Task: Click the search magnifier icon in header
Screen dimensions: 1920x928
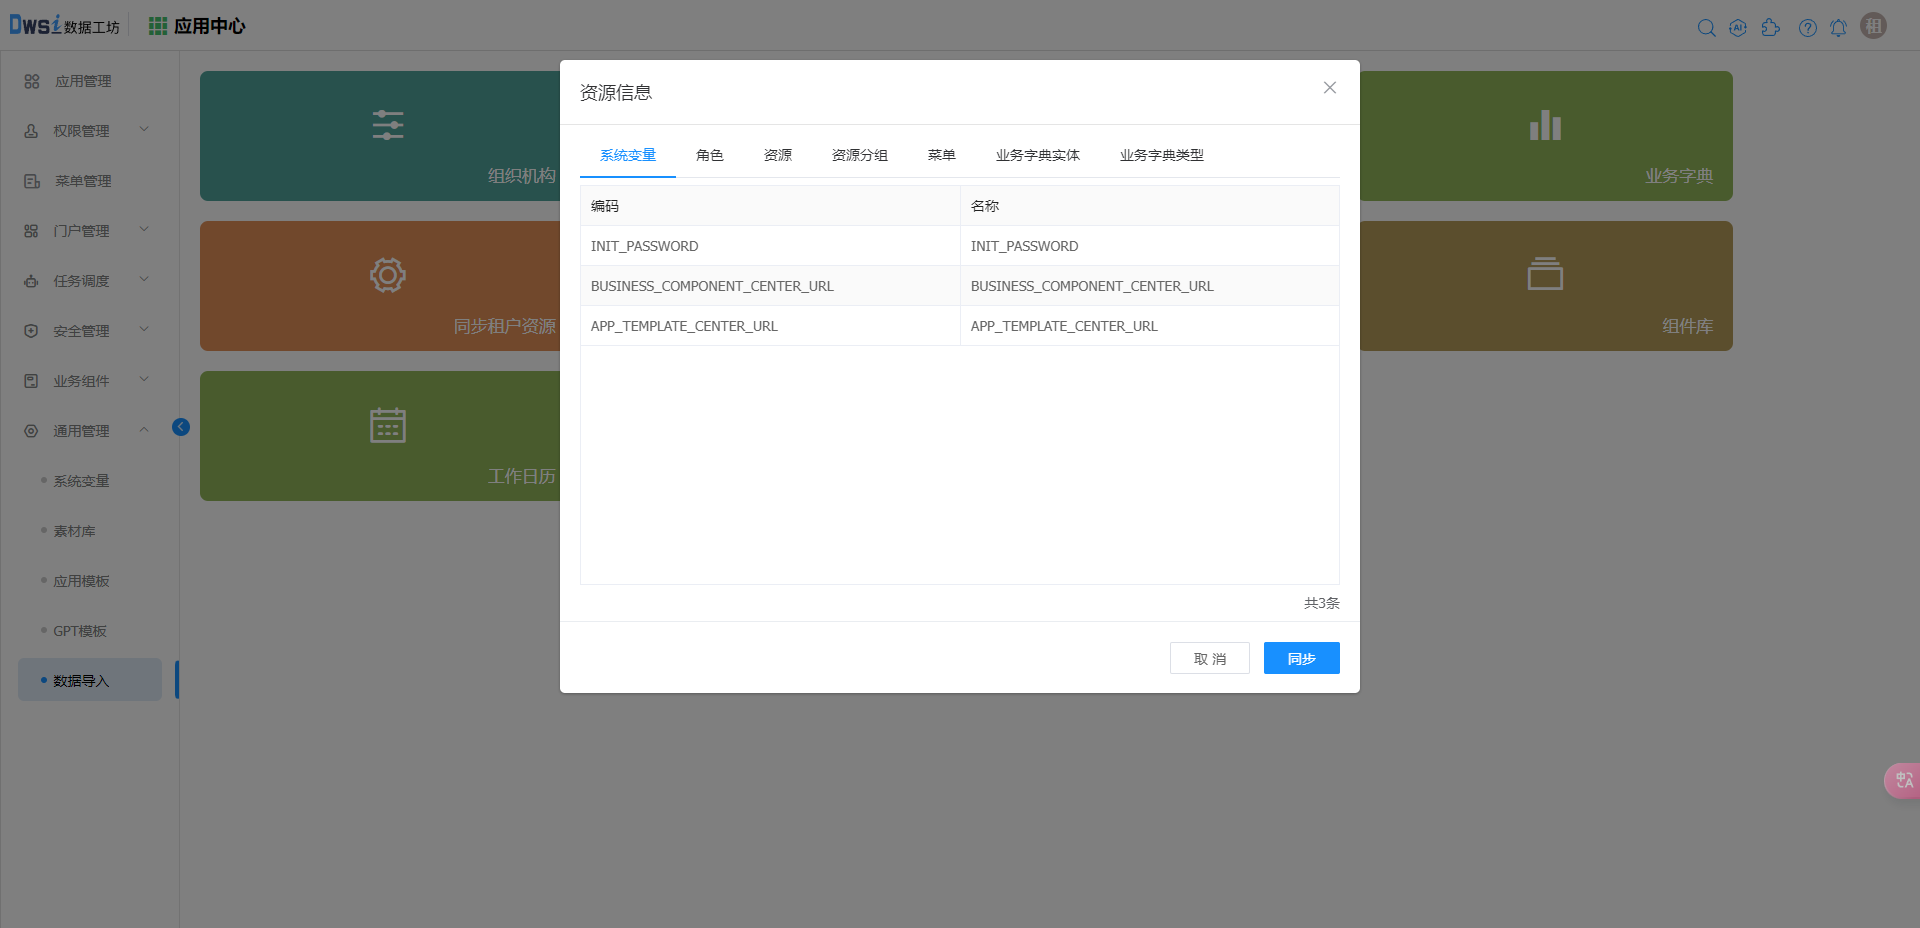Action: coord(1706,28)
